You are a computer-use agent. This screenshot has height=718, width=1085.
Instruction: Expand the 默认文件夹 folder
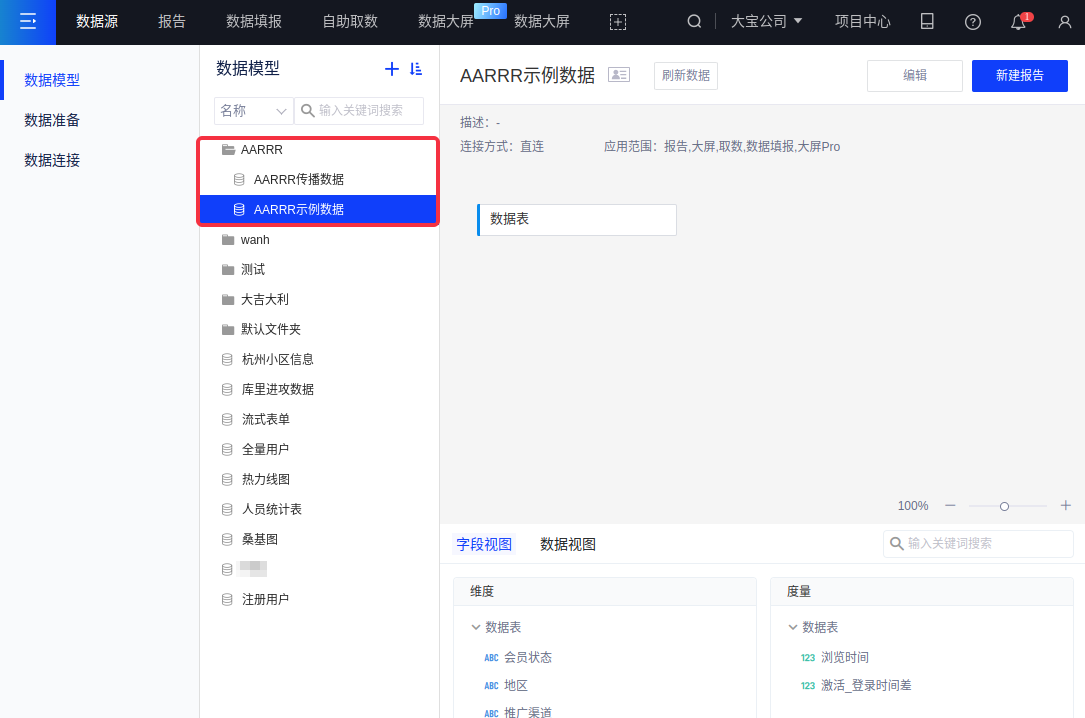point(229,329)
